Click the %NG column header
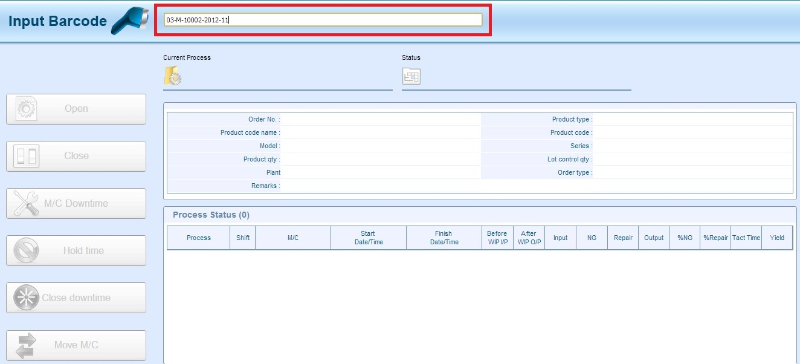 click(x=684, y=238)
